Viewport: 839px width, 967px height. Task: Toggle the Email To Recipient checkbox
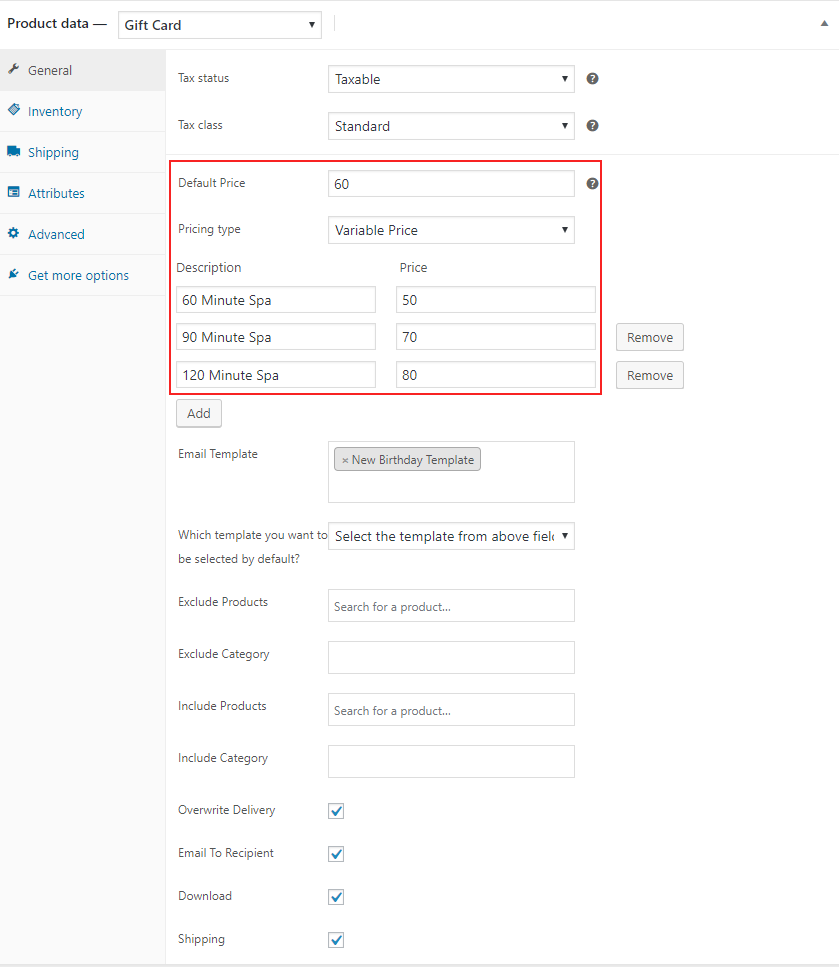[336, 854]
